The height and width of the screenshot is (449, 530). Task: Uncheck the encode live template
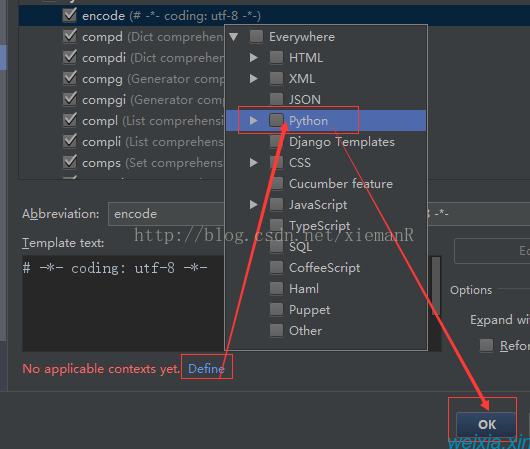(70, 15)
